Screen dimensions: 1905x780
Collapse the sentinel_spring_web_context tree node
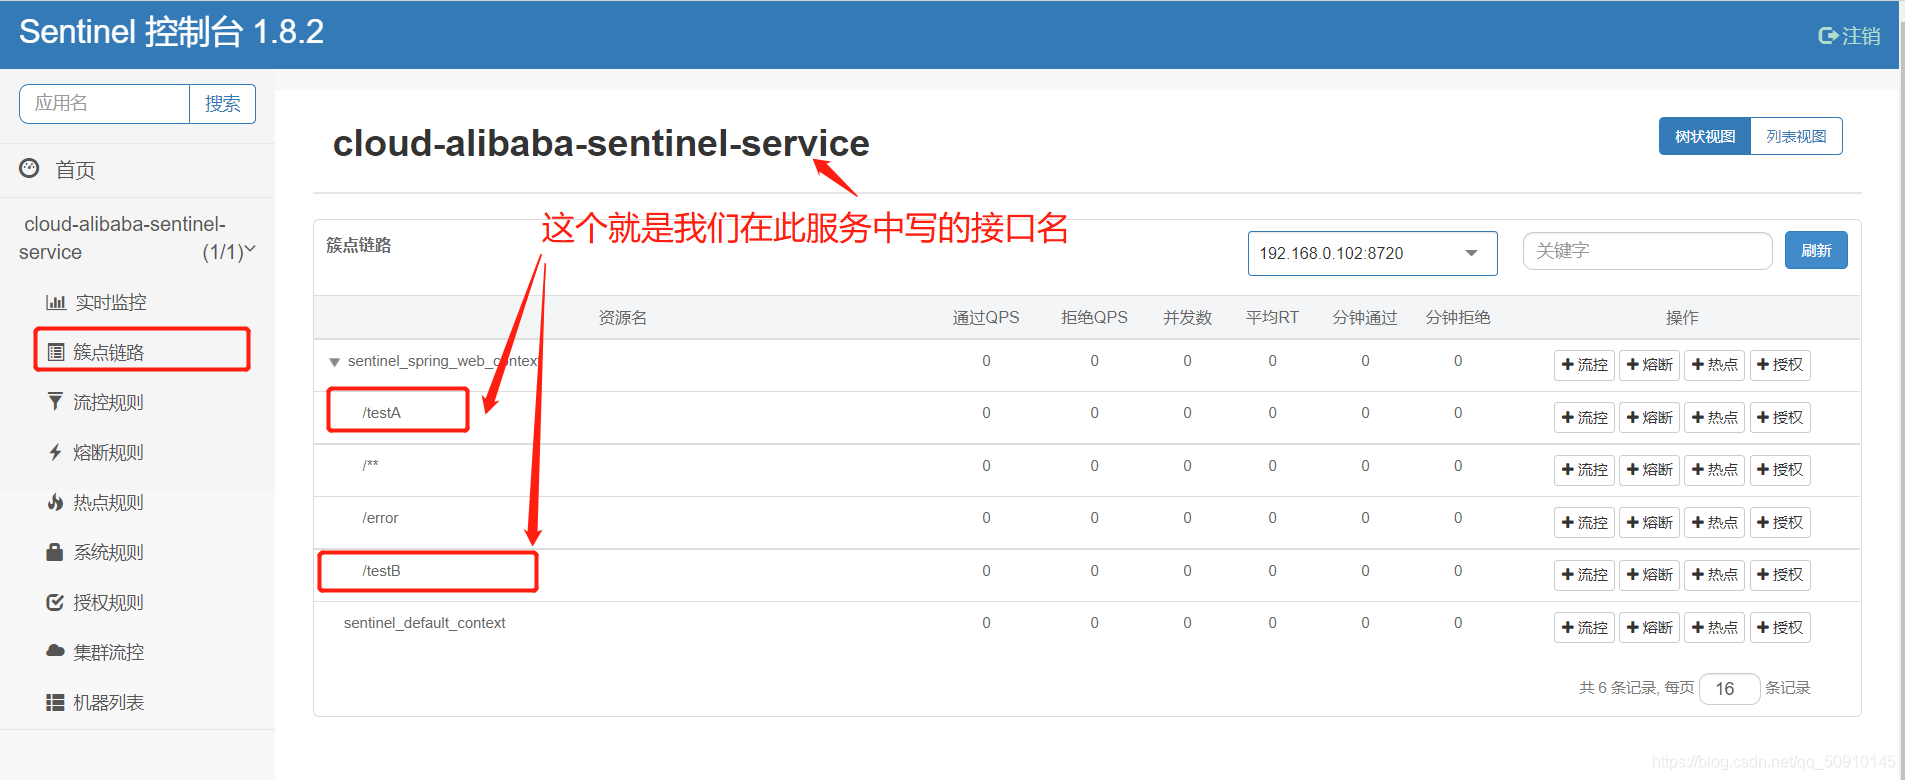pos(334,362)
